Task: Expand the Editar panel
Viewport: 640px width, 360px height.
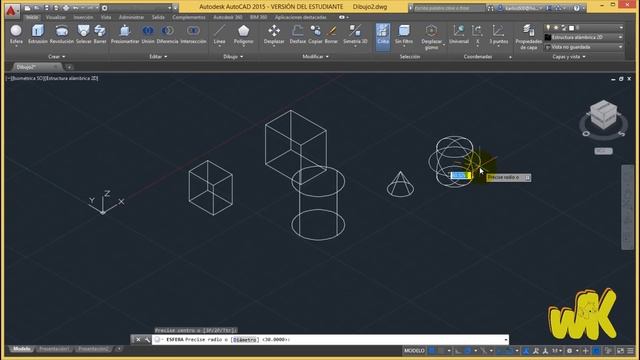Action: pyautogui.click(x=158, y=57)
